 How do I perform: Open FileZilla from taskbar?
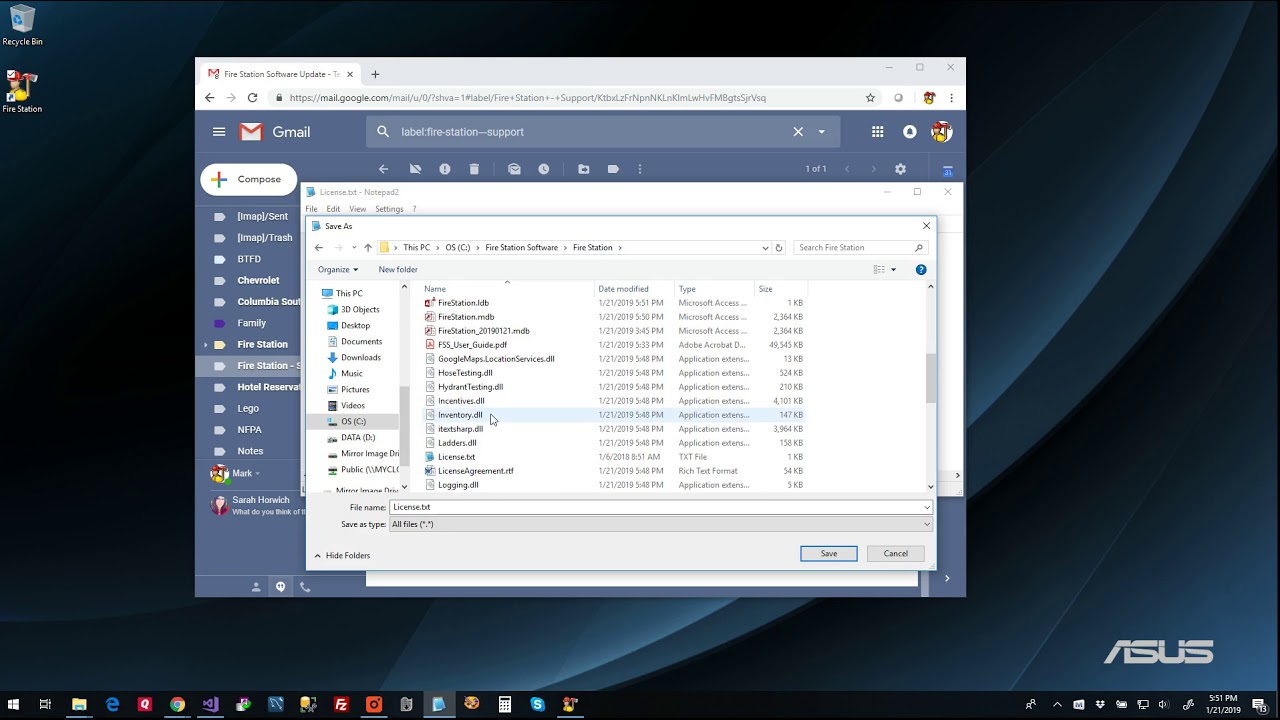click(x=341, y=704)
